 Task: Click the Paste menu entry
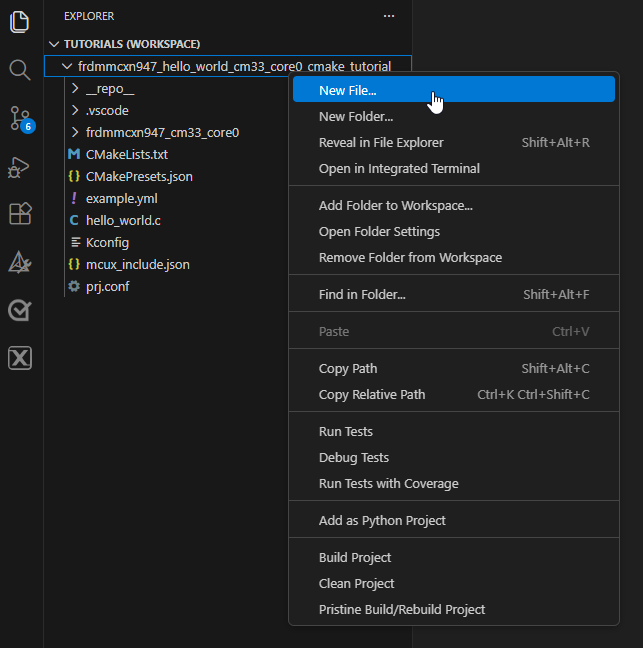click(x=454, y=331)
